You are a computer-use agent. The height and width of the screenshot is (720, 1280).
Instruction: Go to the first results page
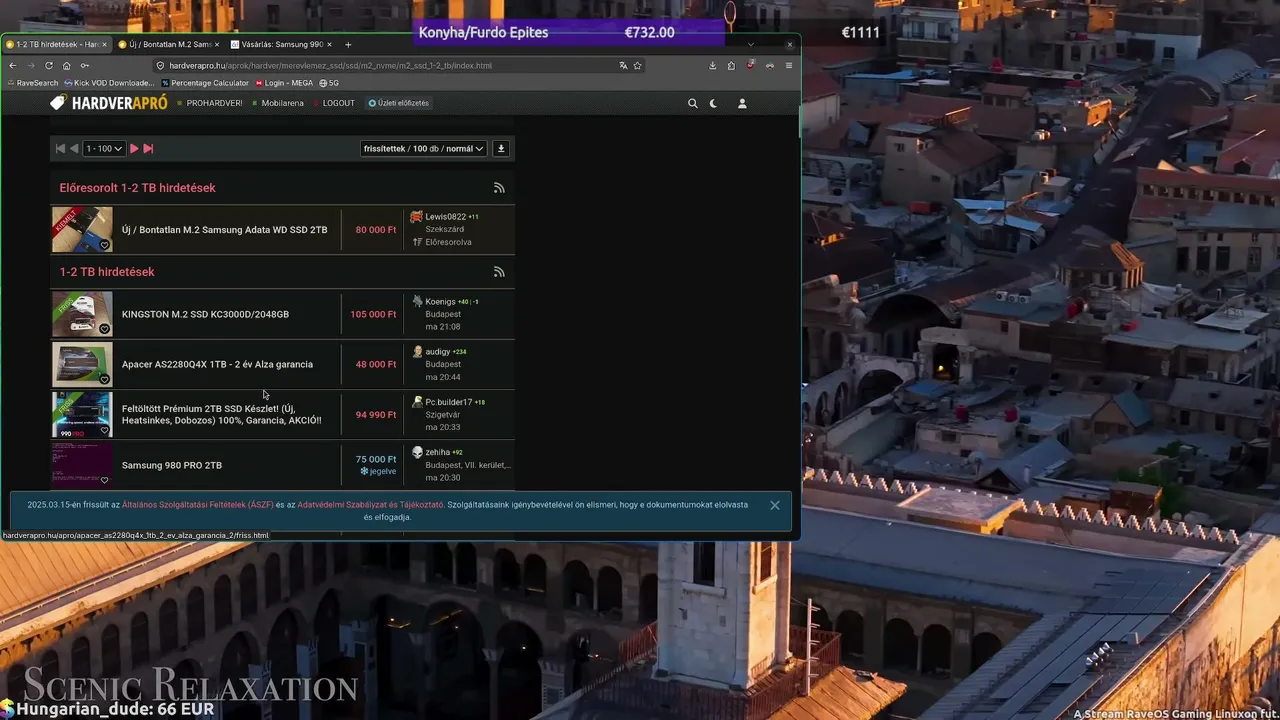point(60,148)
